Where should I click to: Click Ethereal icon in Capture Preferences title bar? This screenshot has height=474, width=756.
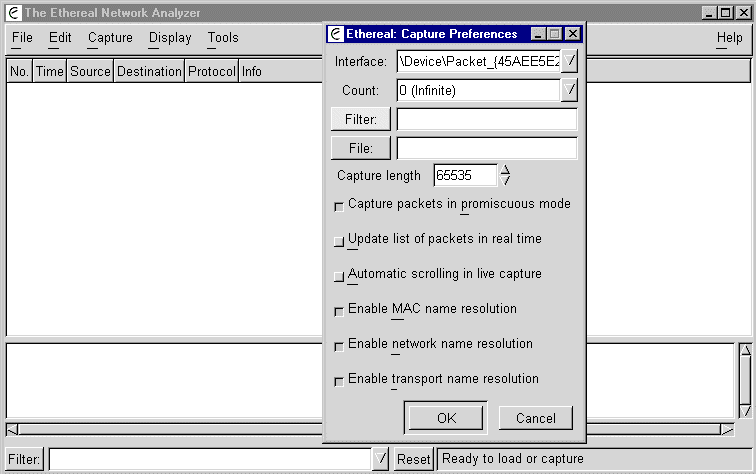[336, 34]
